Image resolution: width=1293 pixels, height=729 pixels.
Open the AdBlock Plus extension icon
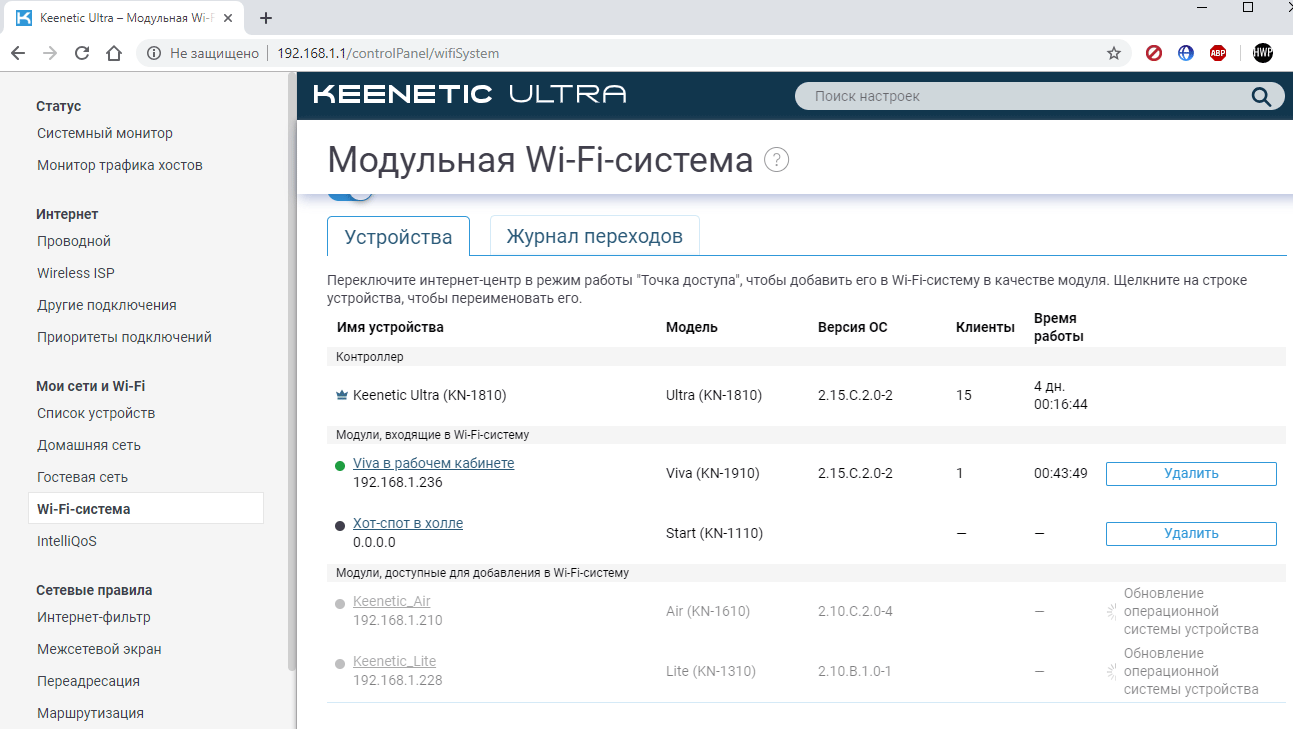point(1217,54)
